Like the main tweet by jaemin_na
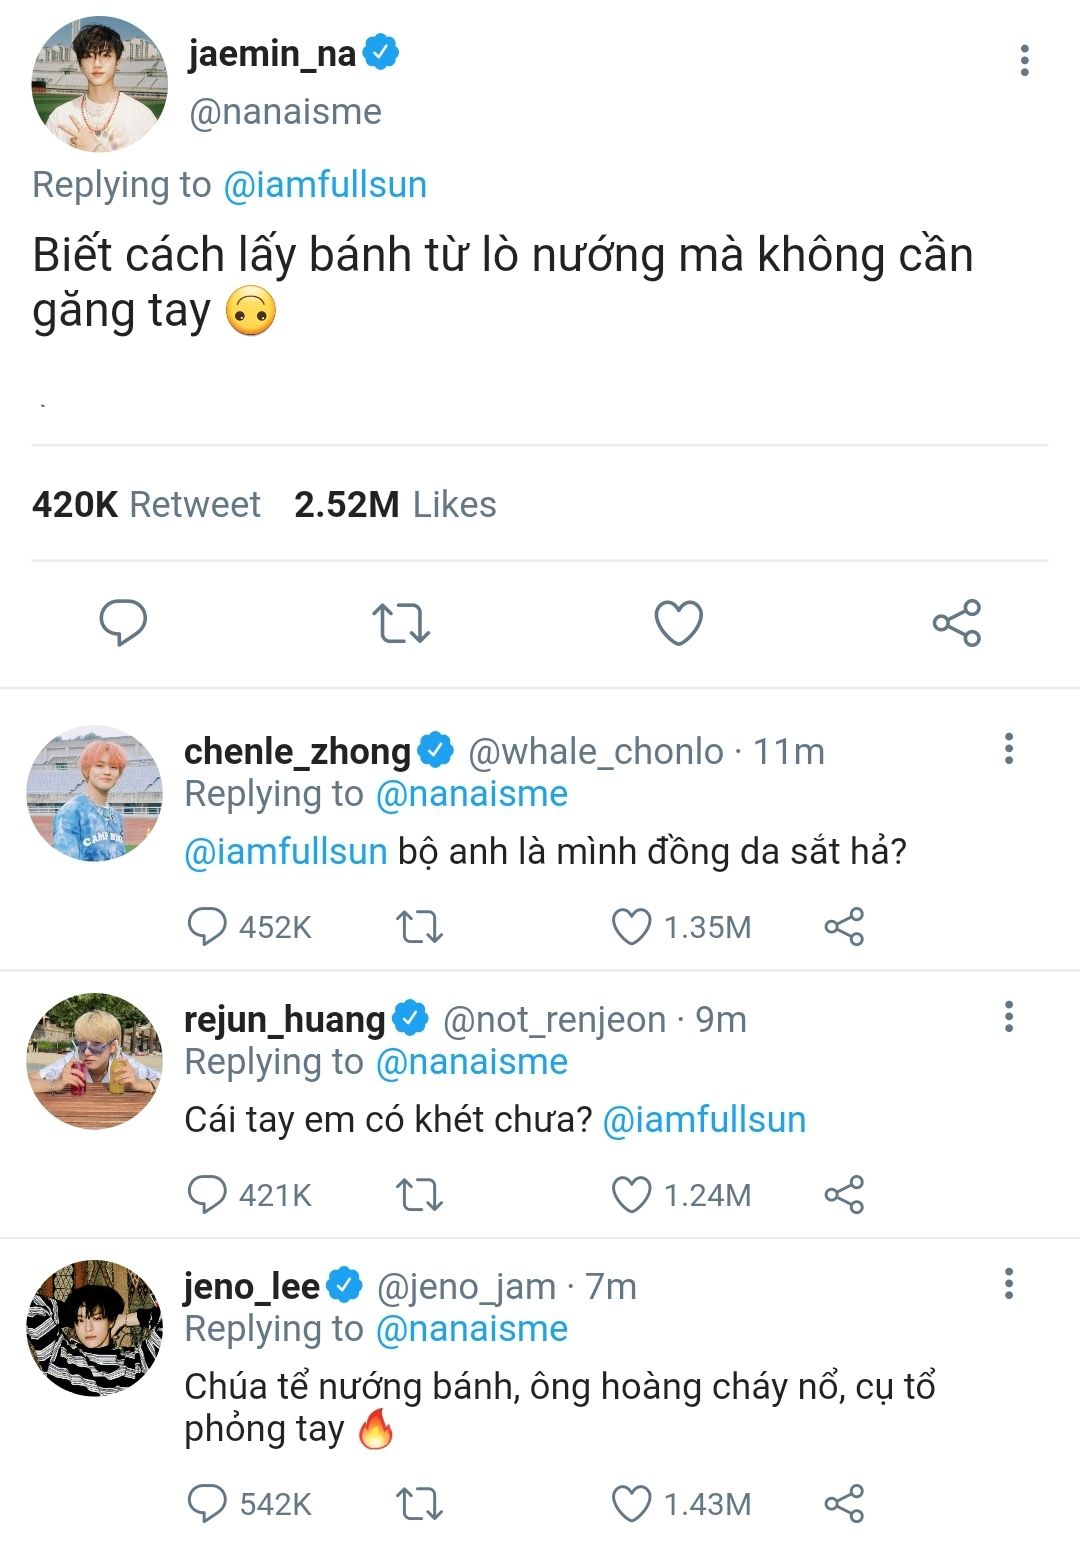Screen dimensions: 1080x1546 (678, 623)
